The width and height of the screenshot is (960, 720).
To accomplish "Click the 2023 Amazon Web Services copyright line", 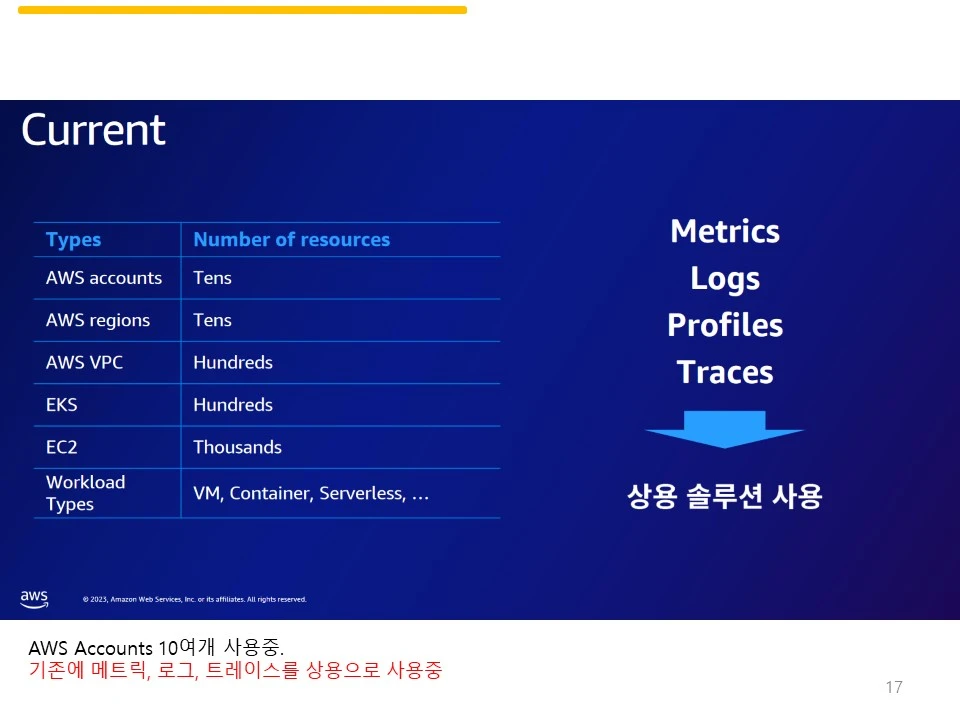I will coord(195,599).
